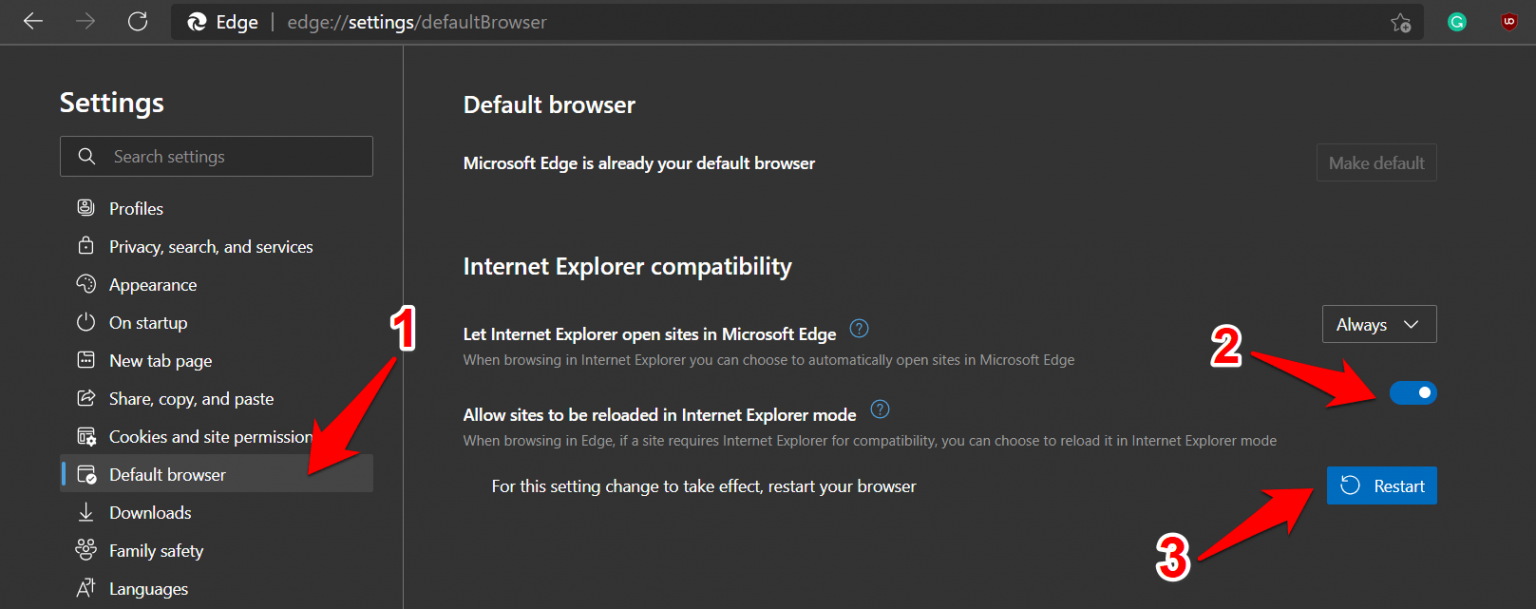The image size is (1536, 609).
Task: Click the search settings input field
Action: point(216,156)
